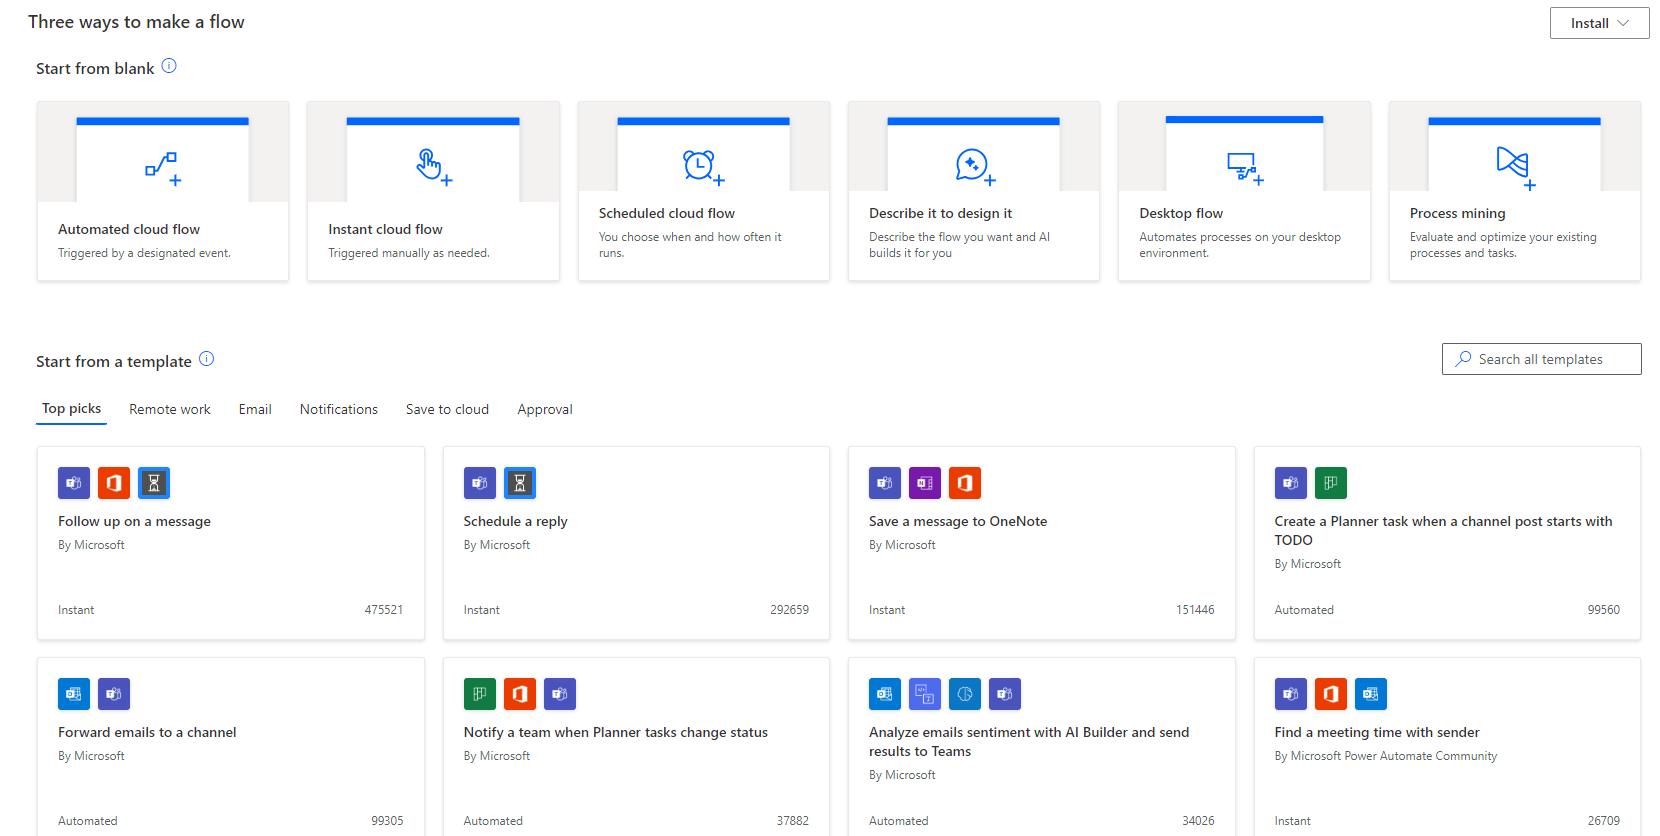1660x836 pixels.
Task: Open Schedule a reply template
Action: pos(636,543)
